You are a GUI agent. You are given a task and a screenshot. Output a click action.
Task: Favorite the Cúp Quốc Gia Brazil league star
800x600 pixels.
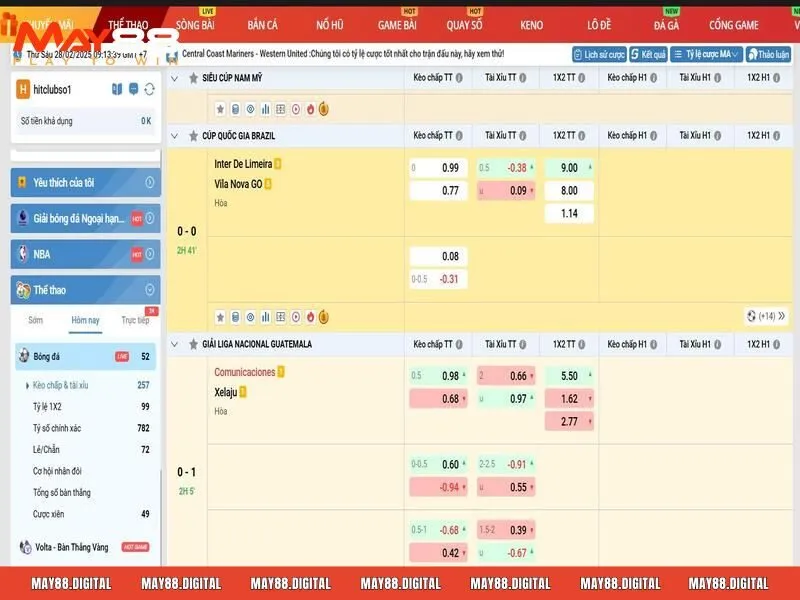click(193, 136)
